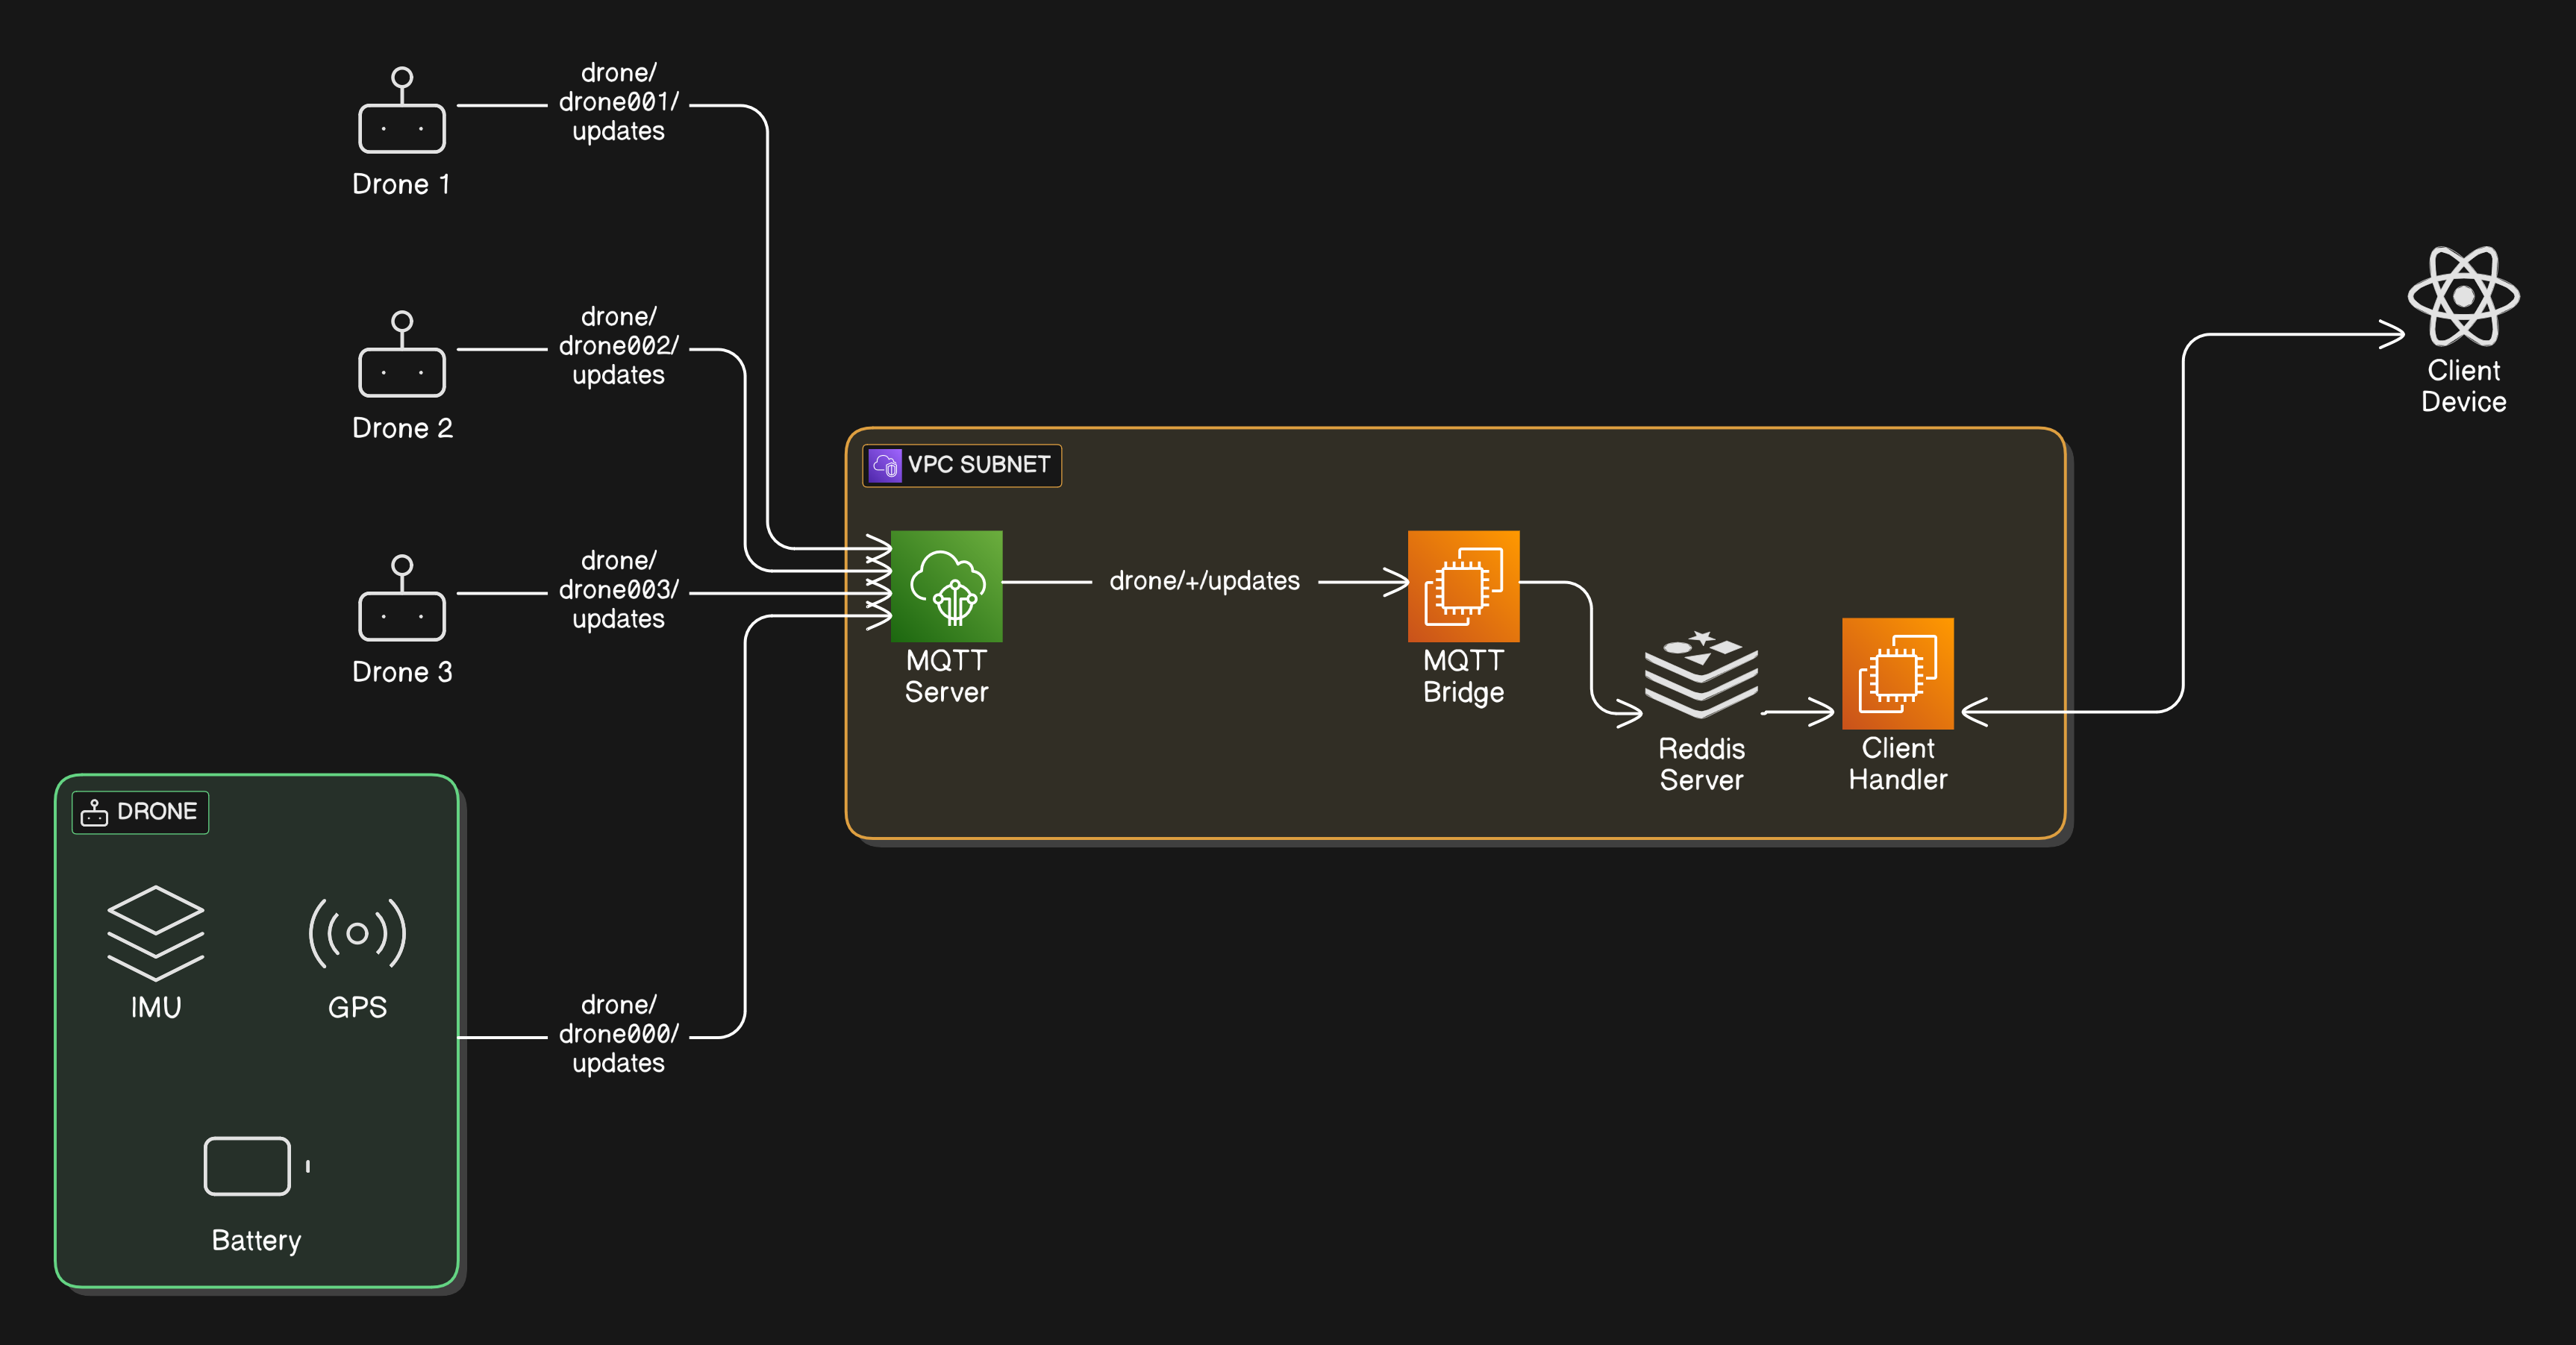Select the React Client Device icon
2576x1345 pixels.
(x=2463, y=296)
